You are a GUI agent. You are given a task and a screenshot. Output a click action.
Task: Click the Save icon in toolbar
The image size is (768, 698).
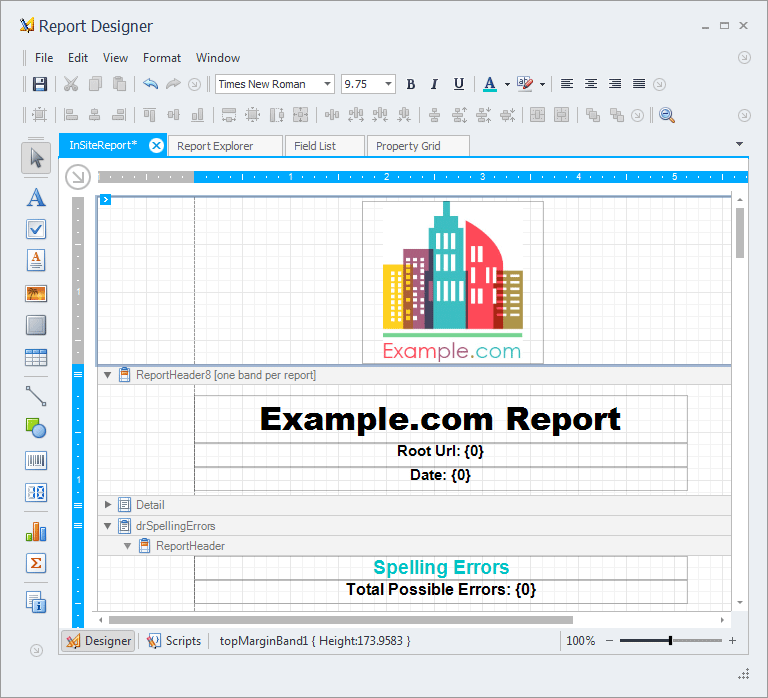40,84
